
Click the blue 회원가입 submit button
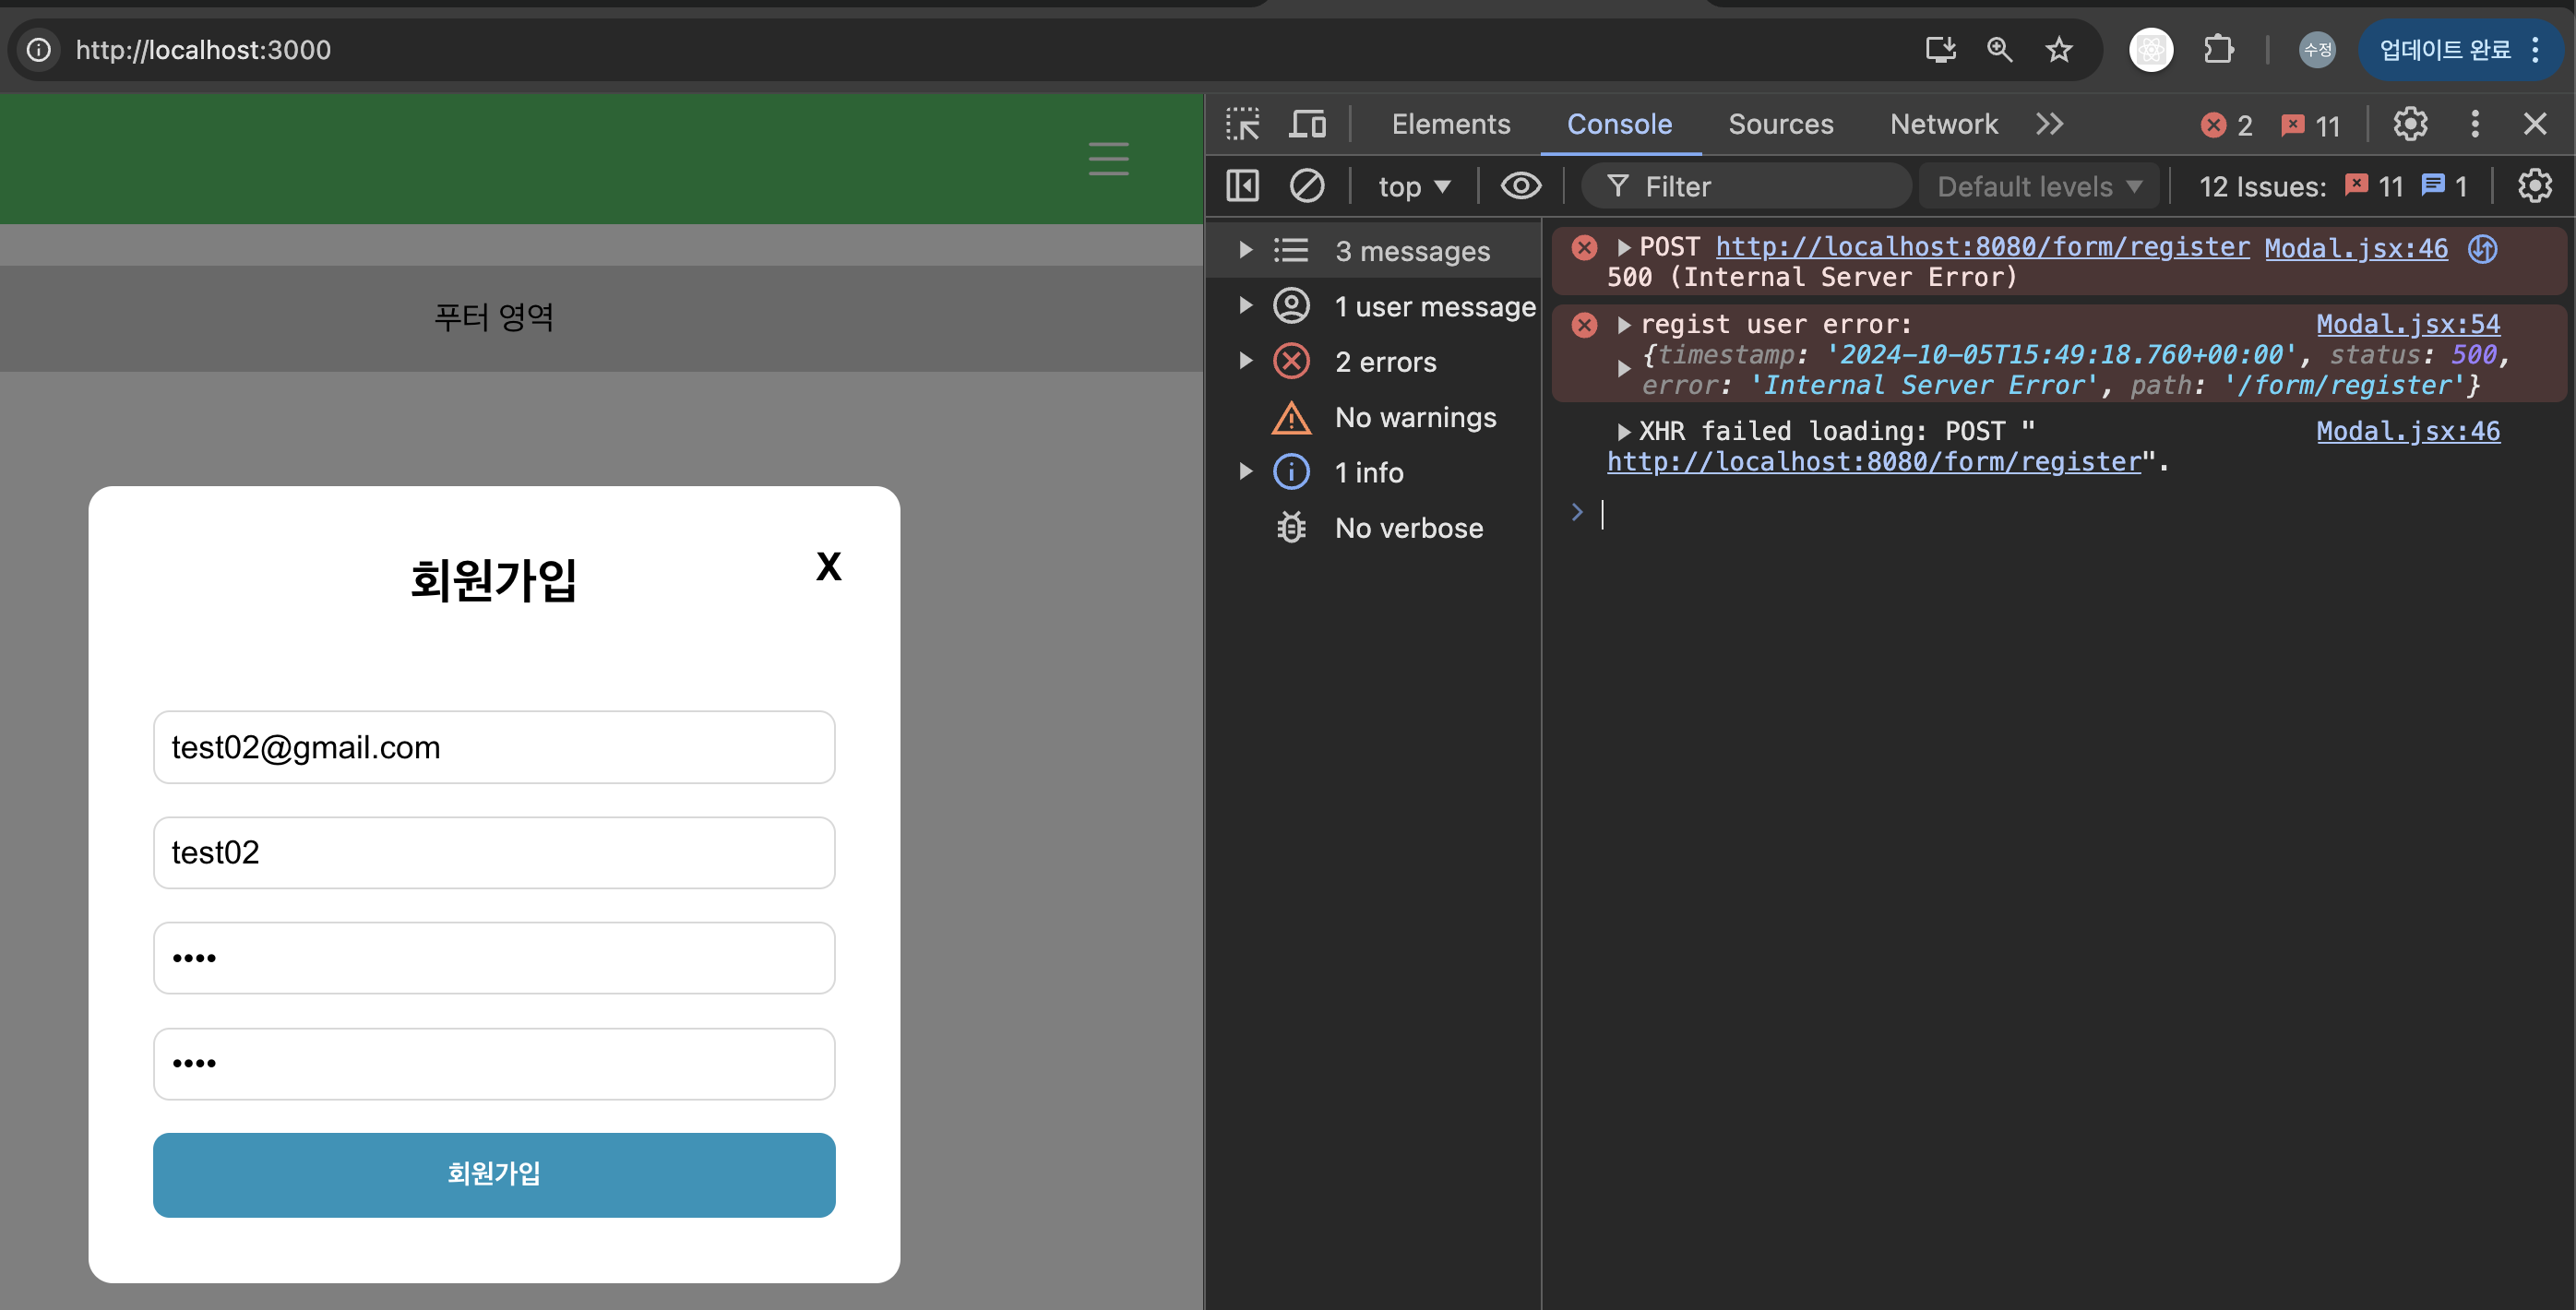point(494,1174)
